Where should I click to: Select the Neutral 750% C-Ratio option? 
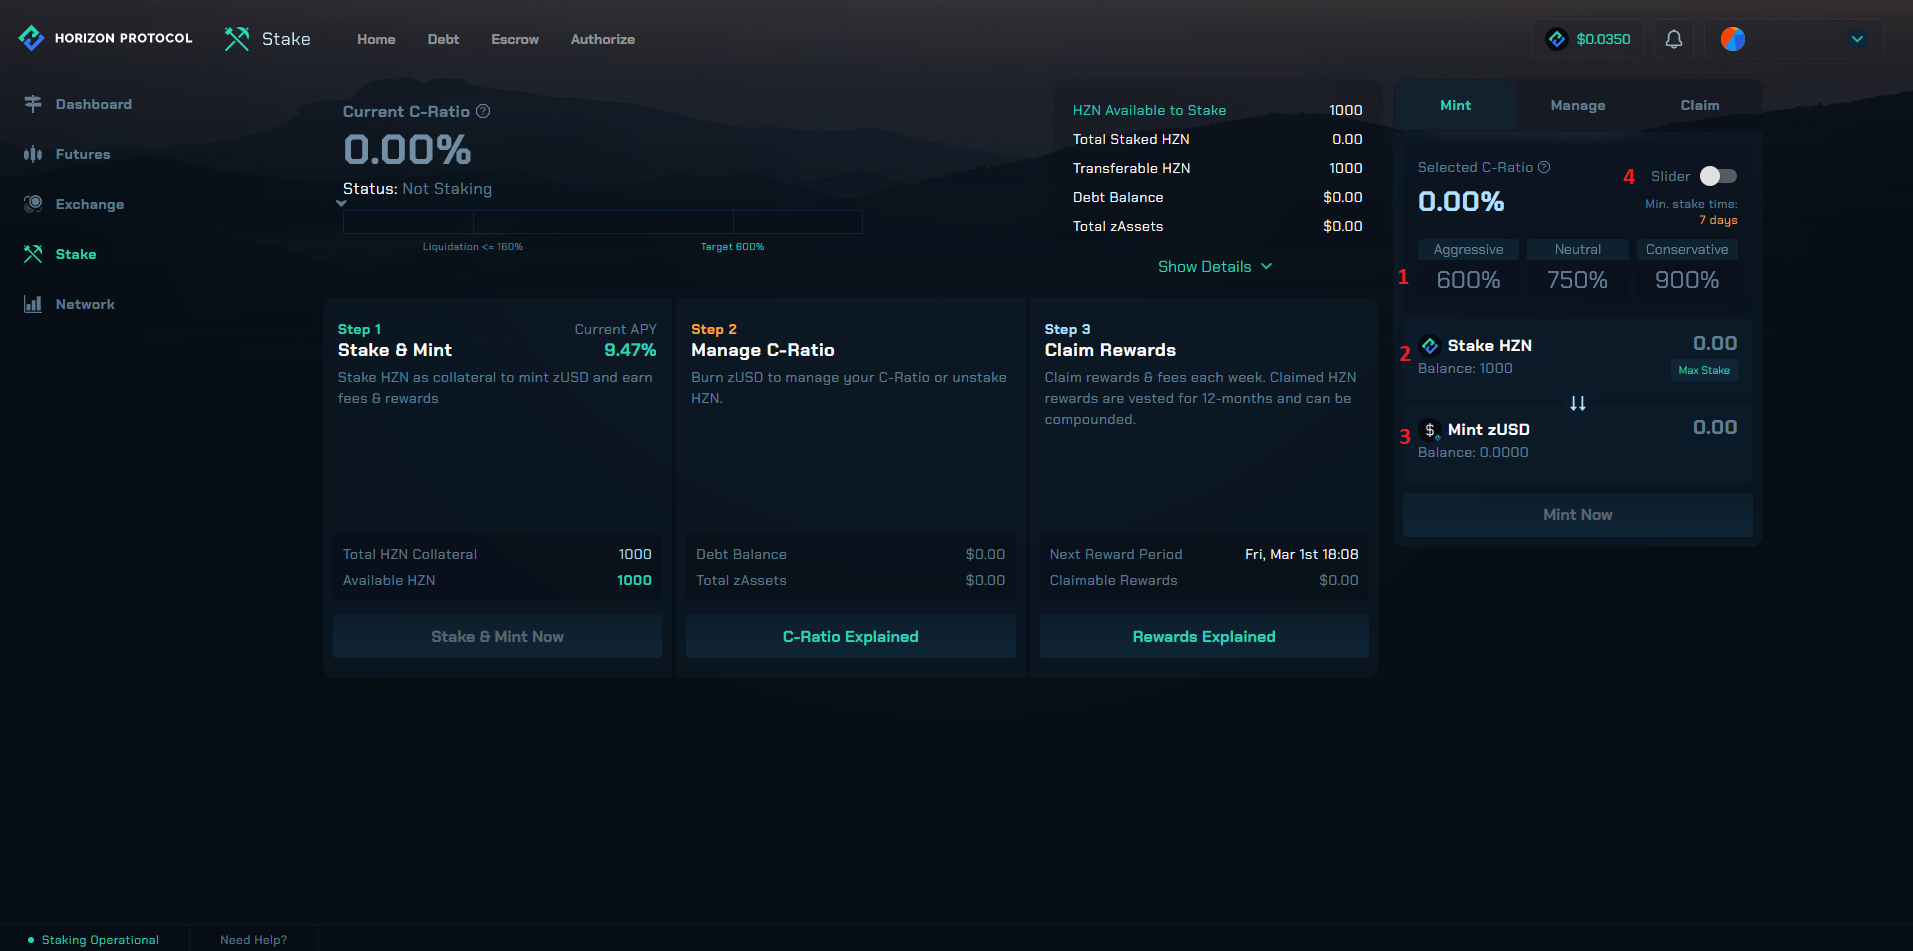pyautogui.click(x=1577, y=269)
